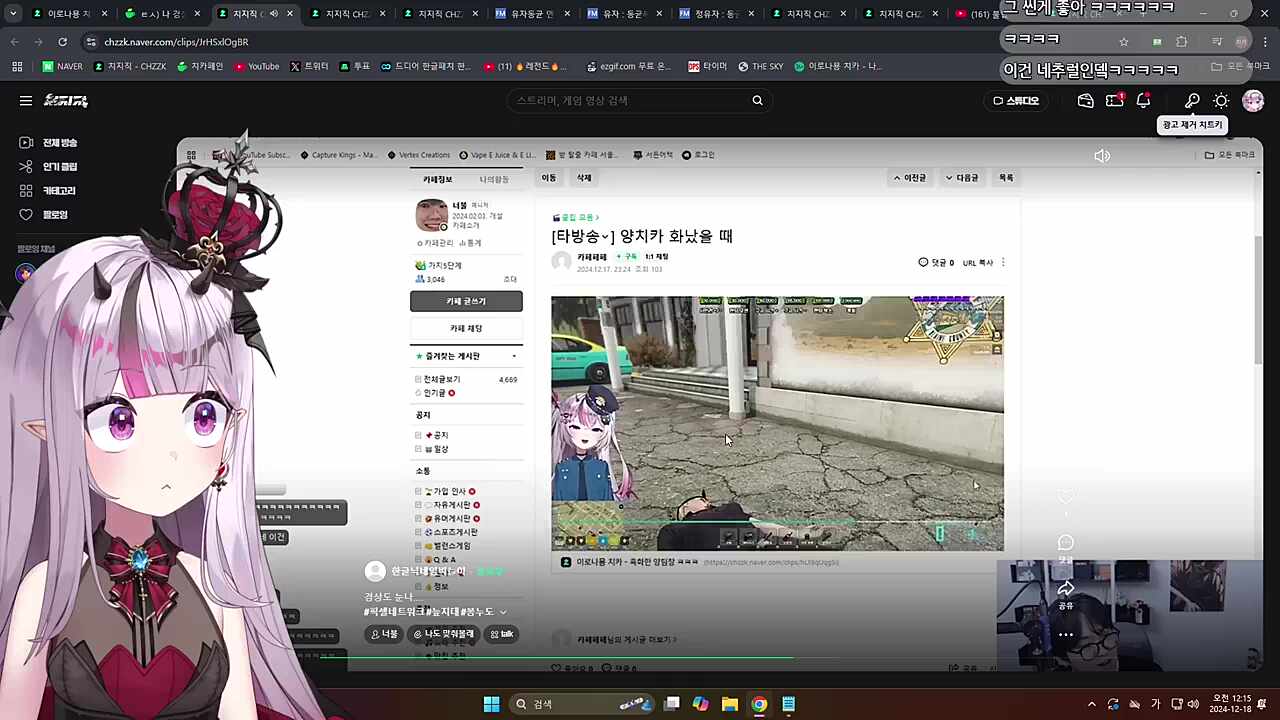Screen dimensions: 1280x720
Task: Reload the page in Chrome
Action: pos(62,42)
